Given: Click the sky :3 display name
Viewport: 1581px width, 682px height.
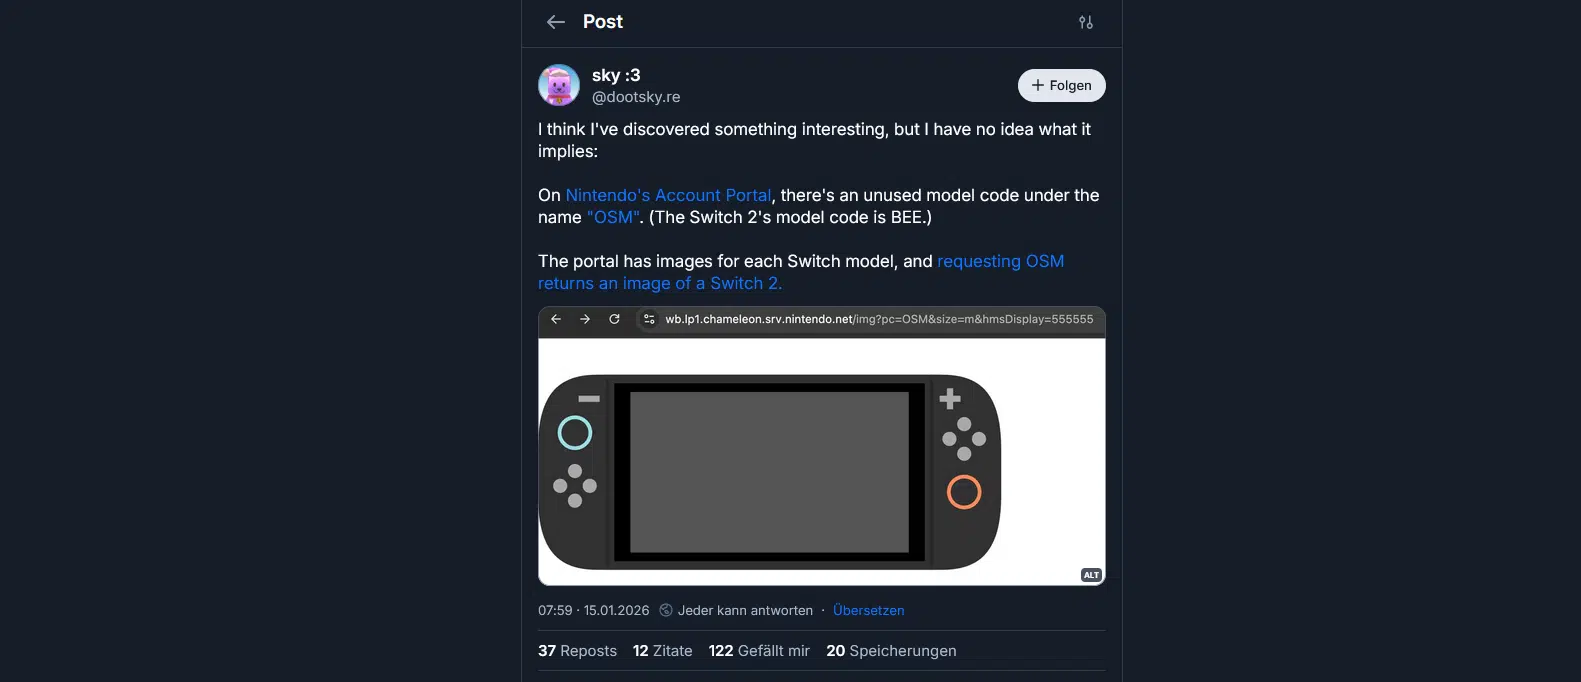Looking at the screenshot, I should (x=616, y=75).
